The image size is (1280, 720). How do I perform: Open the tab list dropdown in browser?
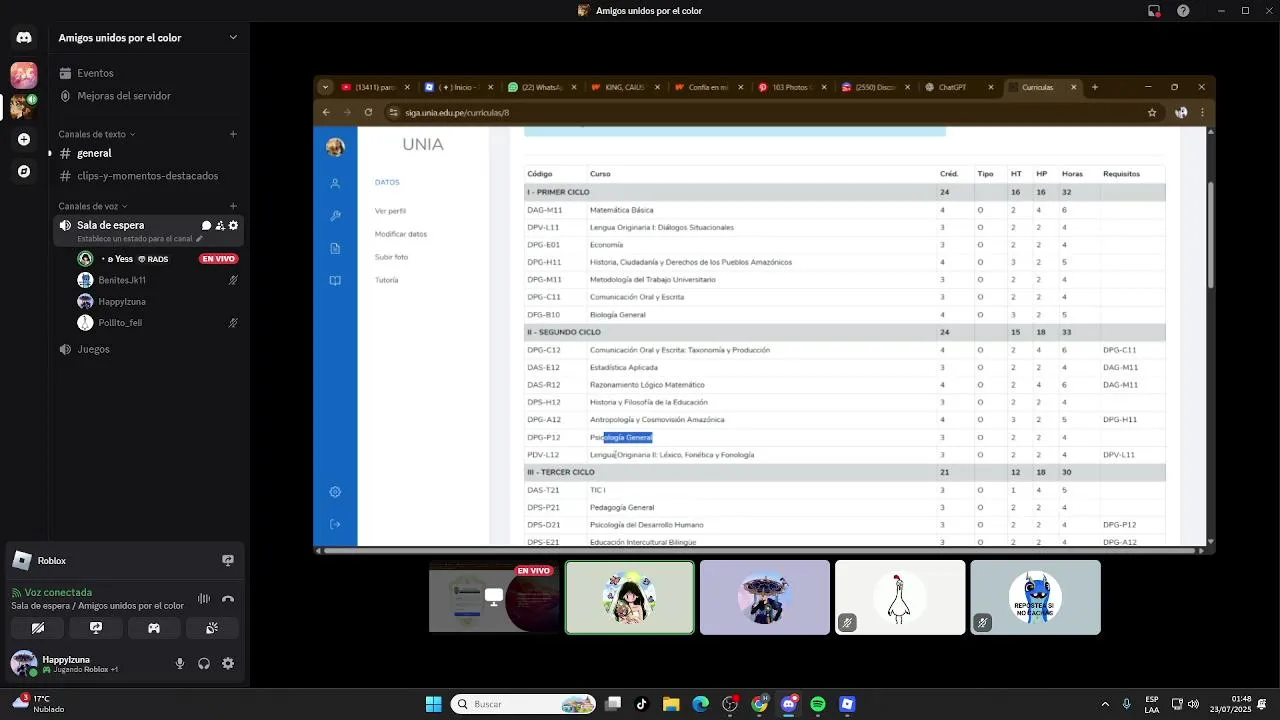click(325, 87)
